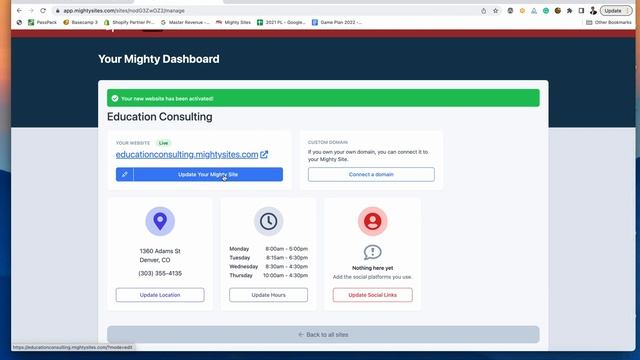
Task: Open the Master Revenue bookmark
Action: click(x=185, y=22)
